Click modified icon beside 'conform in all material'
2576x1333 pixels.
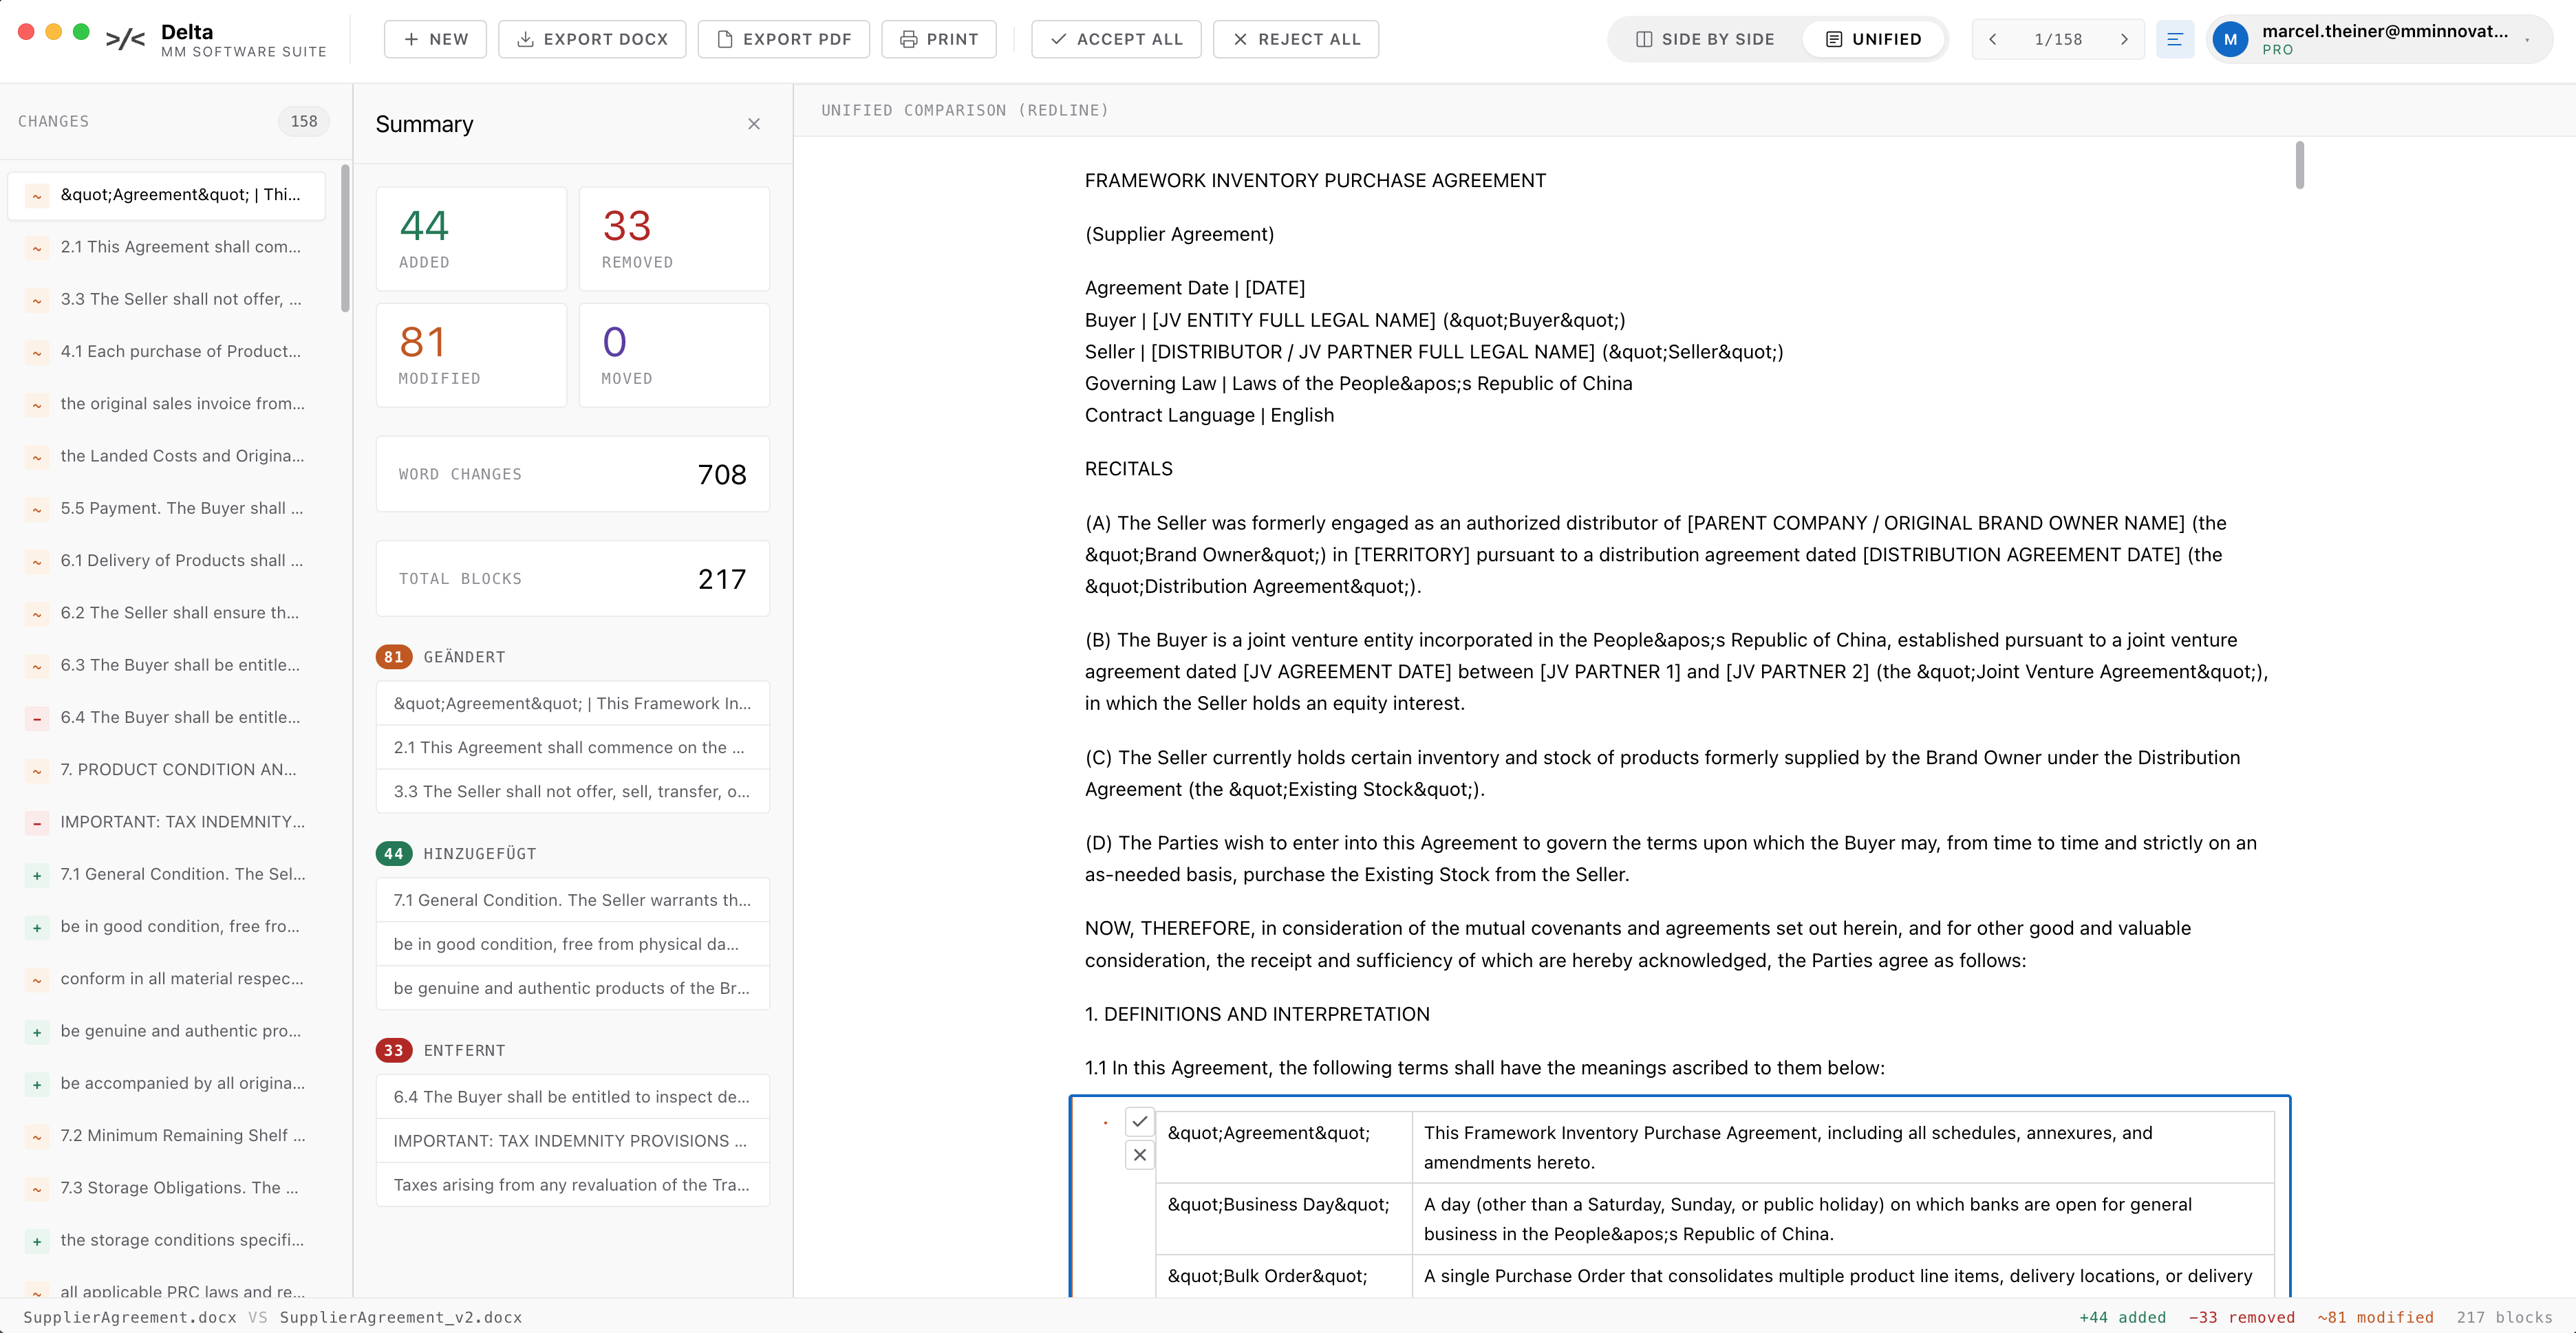(37, 979)
